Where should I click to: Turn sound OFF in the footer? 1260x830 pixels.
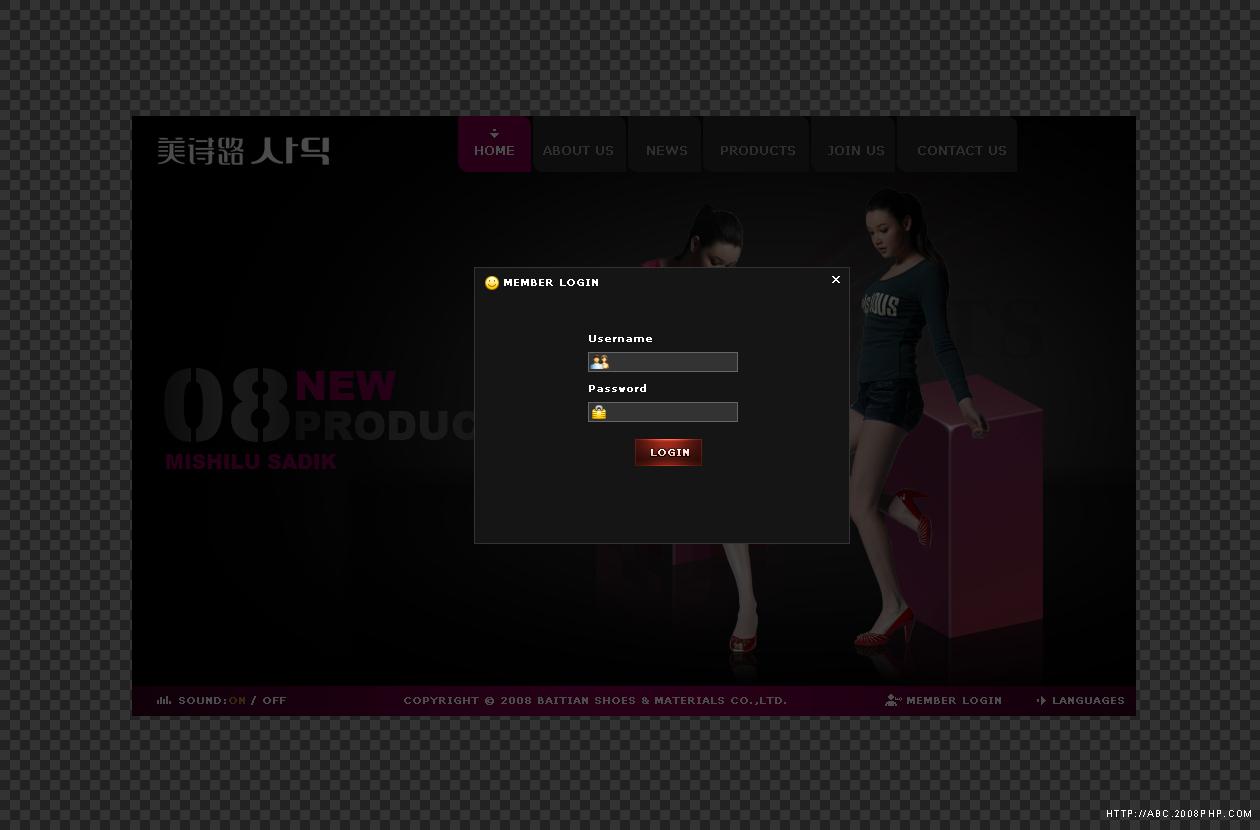[x=274, y=700]
